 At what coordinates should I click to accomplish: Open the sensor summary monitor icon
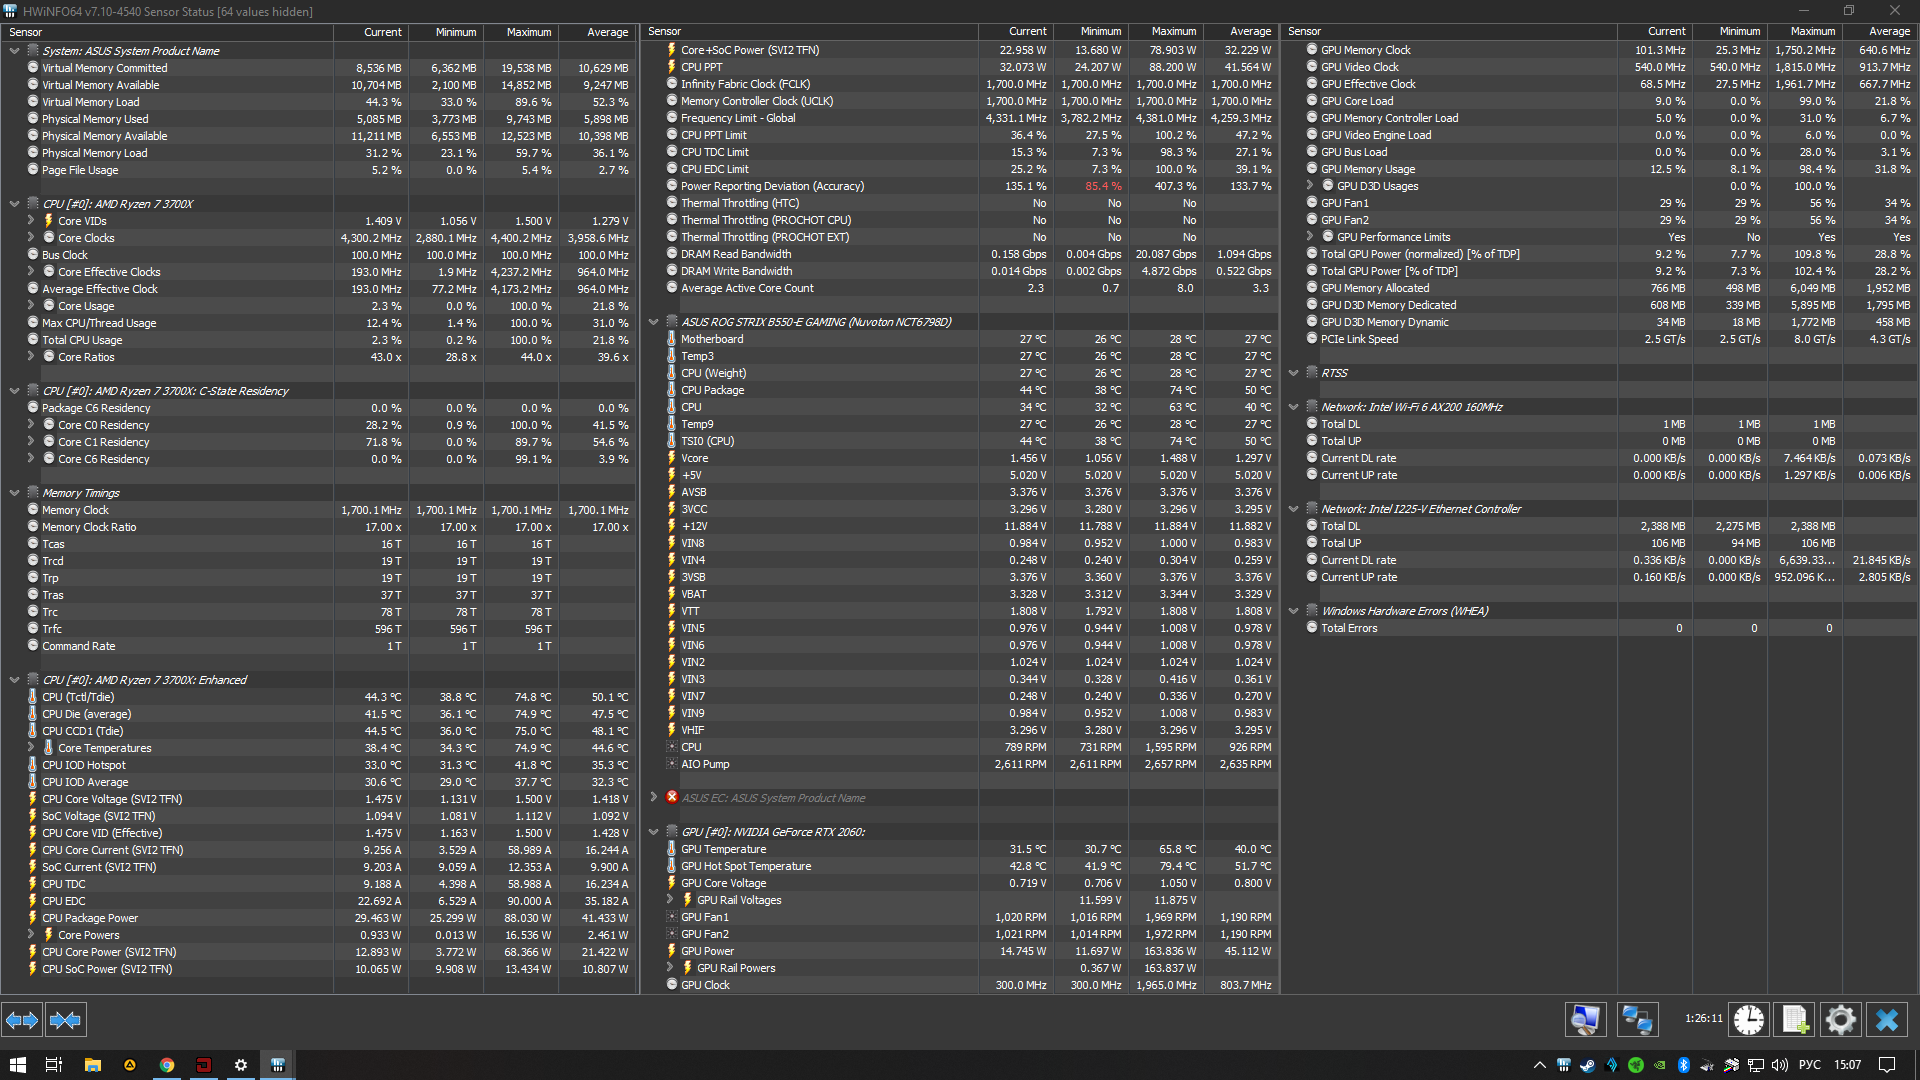click(x=1585, y=1020)
